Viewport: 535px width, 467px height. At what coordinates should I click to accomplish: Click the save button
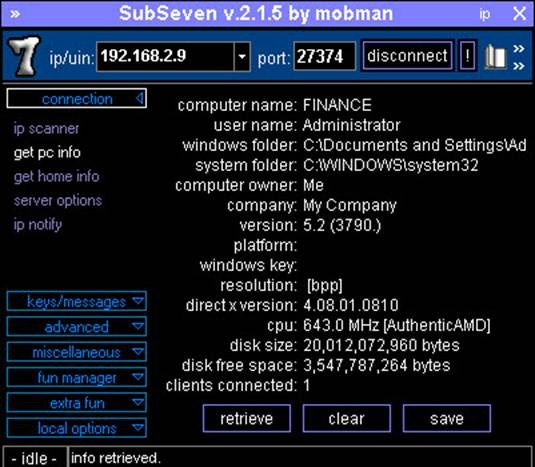click(x=447, y=418)
